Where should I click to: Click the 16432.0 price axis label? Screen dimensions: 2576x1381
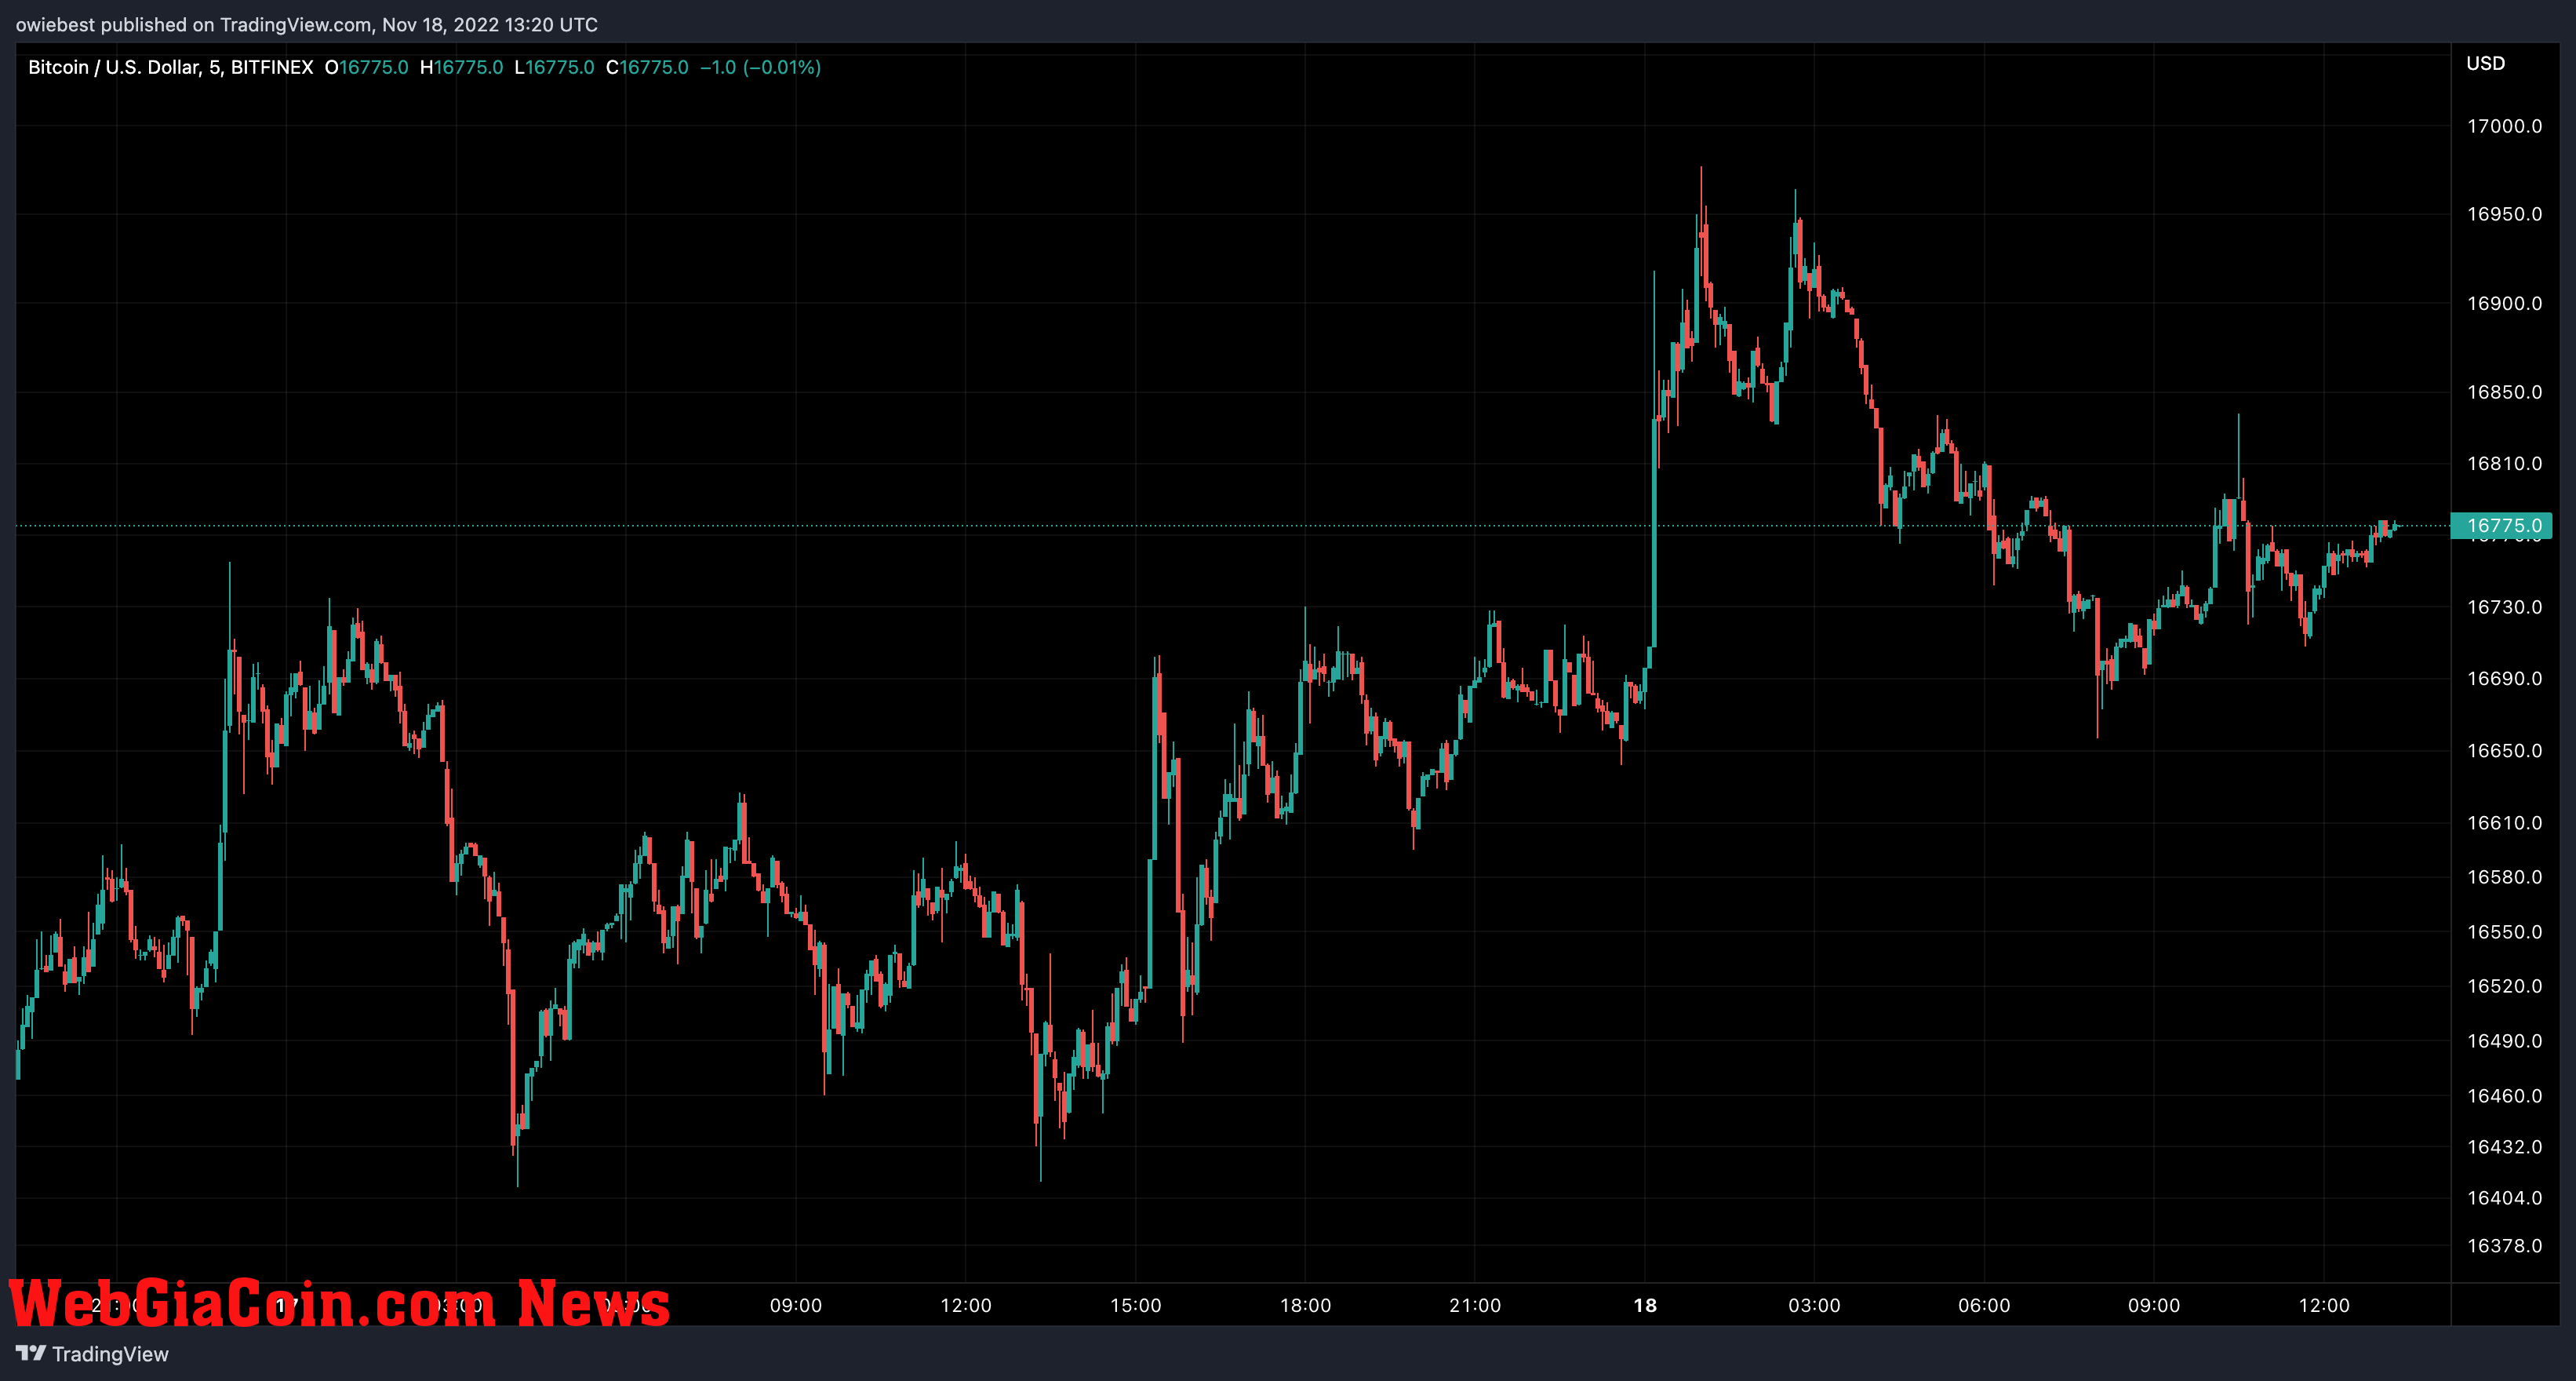coord(2504,1147)
